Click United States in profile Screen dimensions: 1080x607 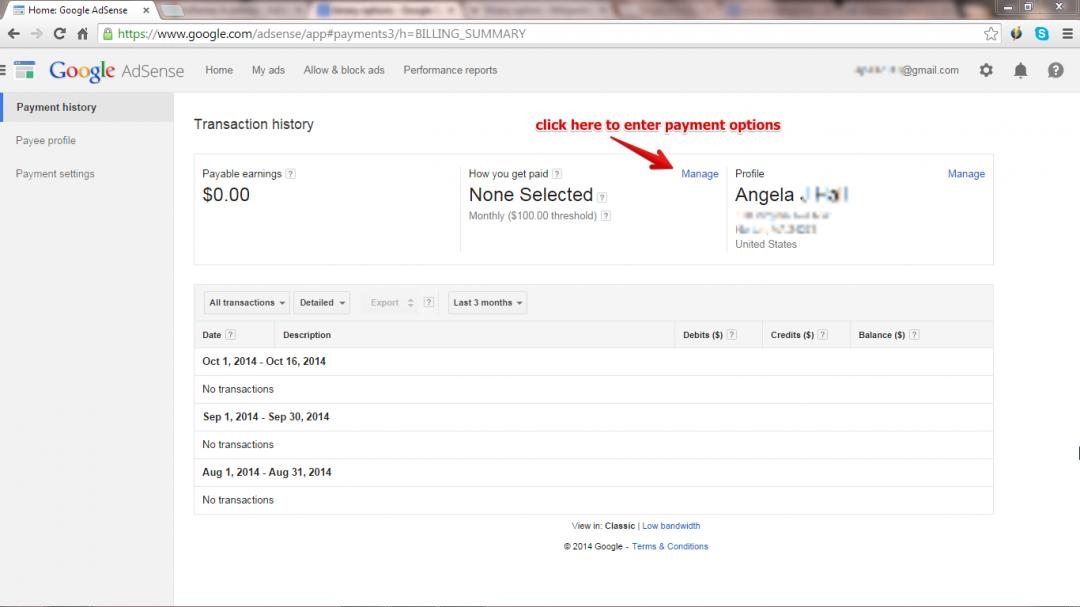click(765, 245)
